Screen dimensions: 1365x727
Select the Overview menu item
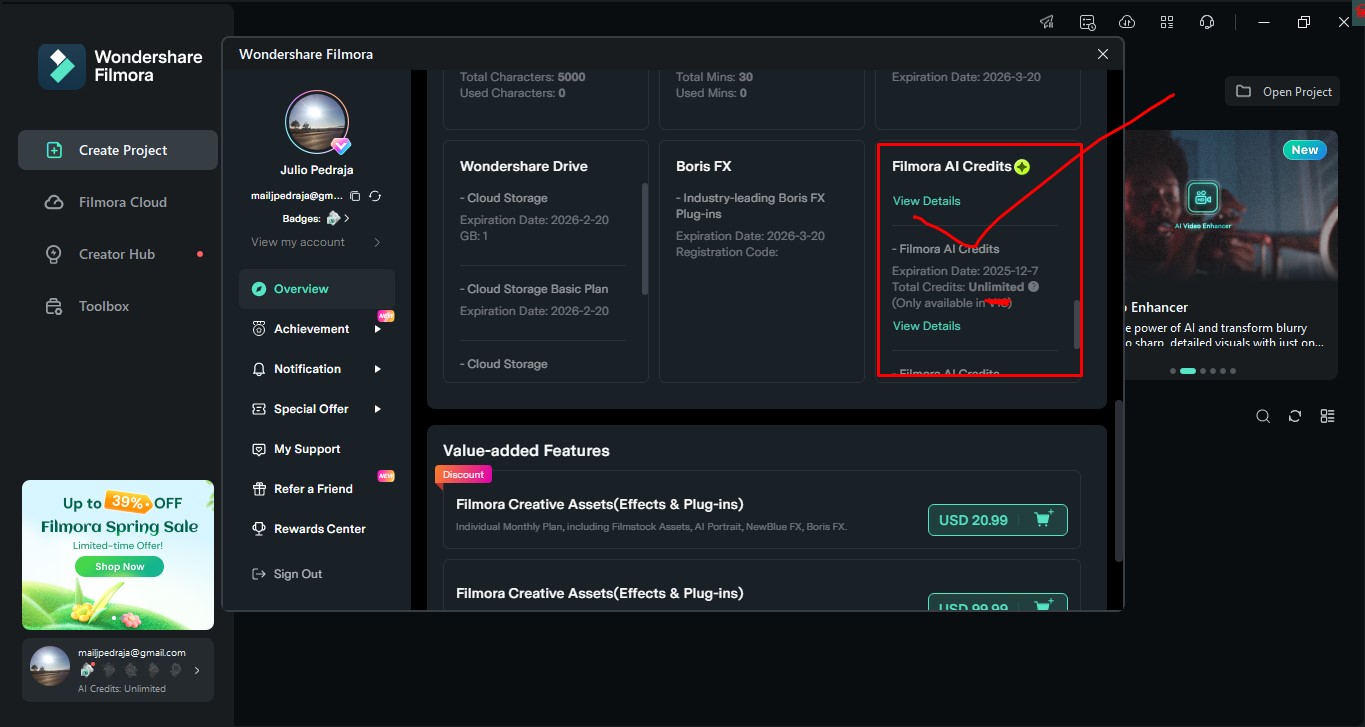point(300,288)
